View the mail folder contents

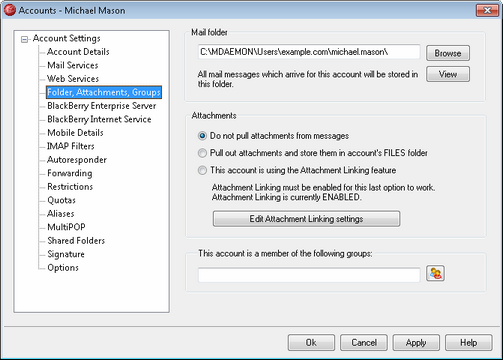pos(448,74)
